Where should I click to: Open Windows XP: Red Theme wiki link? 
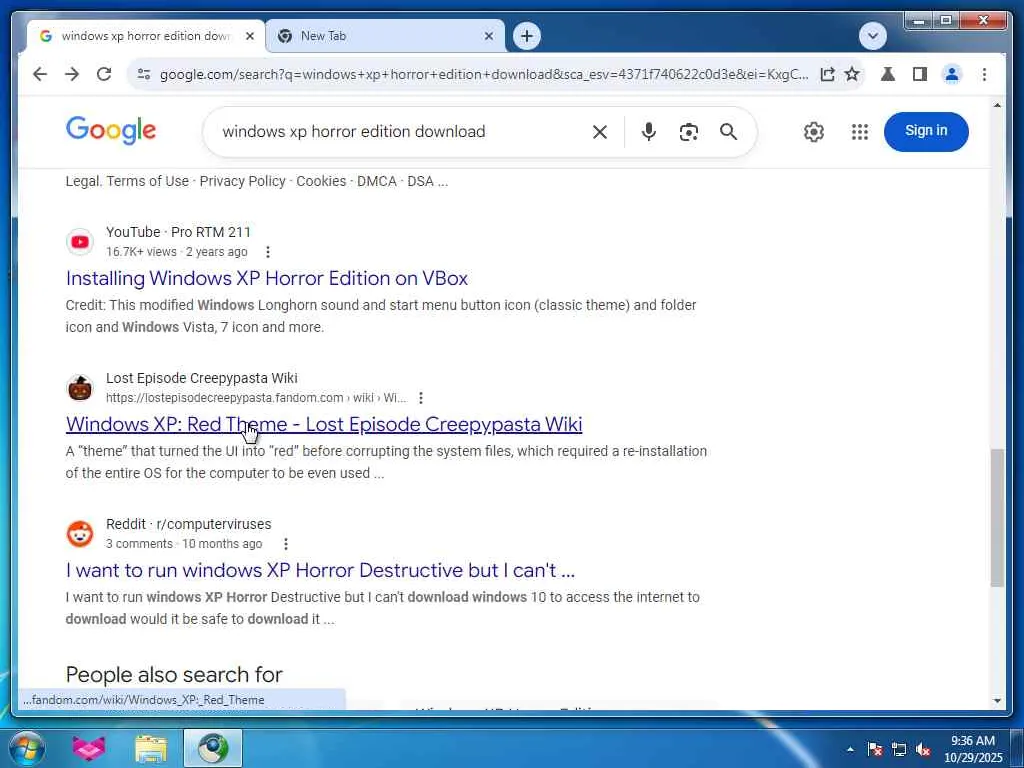click(x=324, y=424)
